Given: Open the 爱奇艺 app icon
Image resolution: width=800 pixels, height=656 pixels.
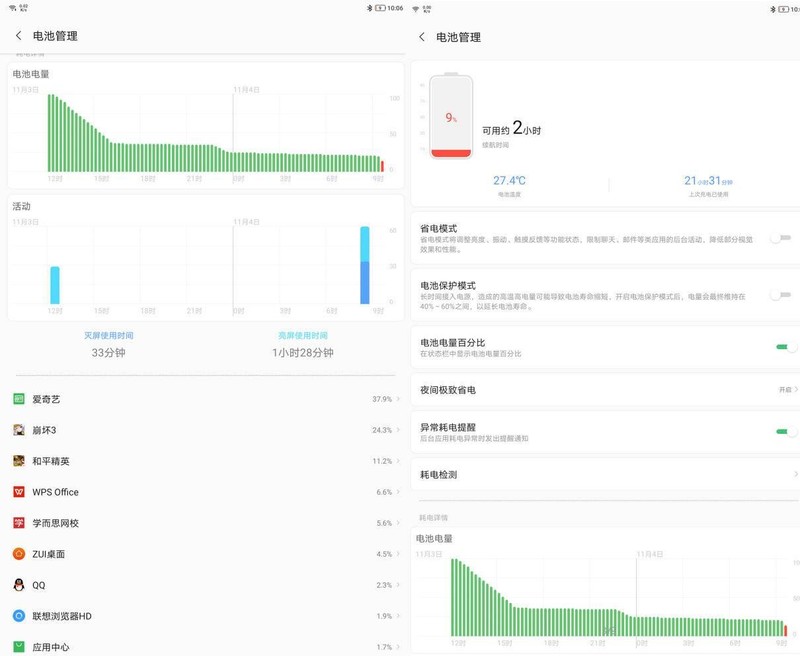Looking at the screenshot, I should coord(19,399).
